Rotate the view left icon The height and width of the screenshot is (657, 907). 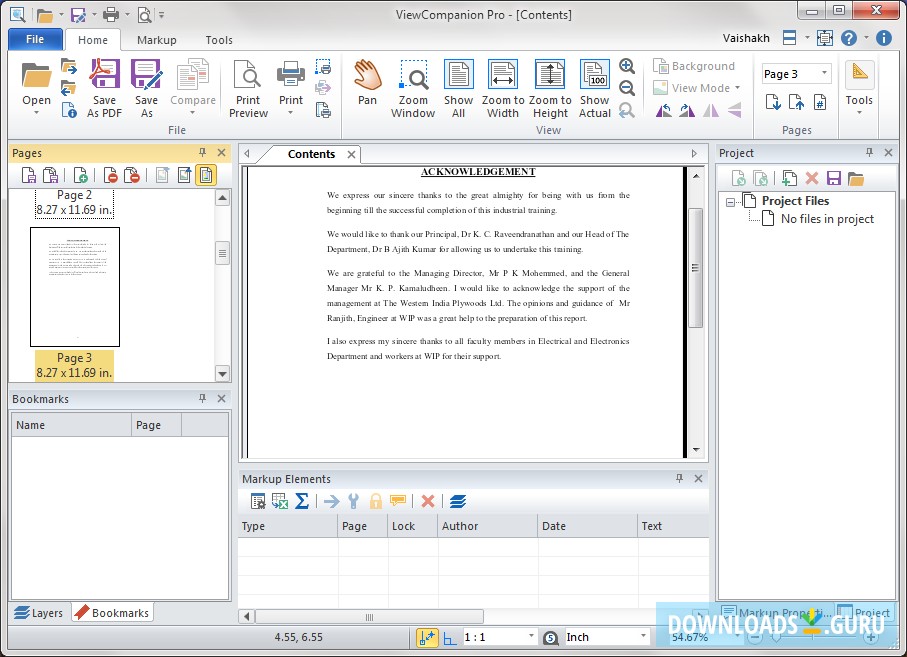pos(663,110)
